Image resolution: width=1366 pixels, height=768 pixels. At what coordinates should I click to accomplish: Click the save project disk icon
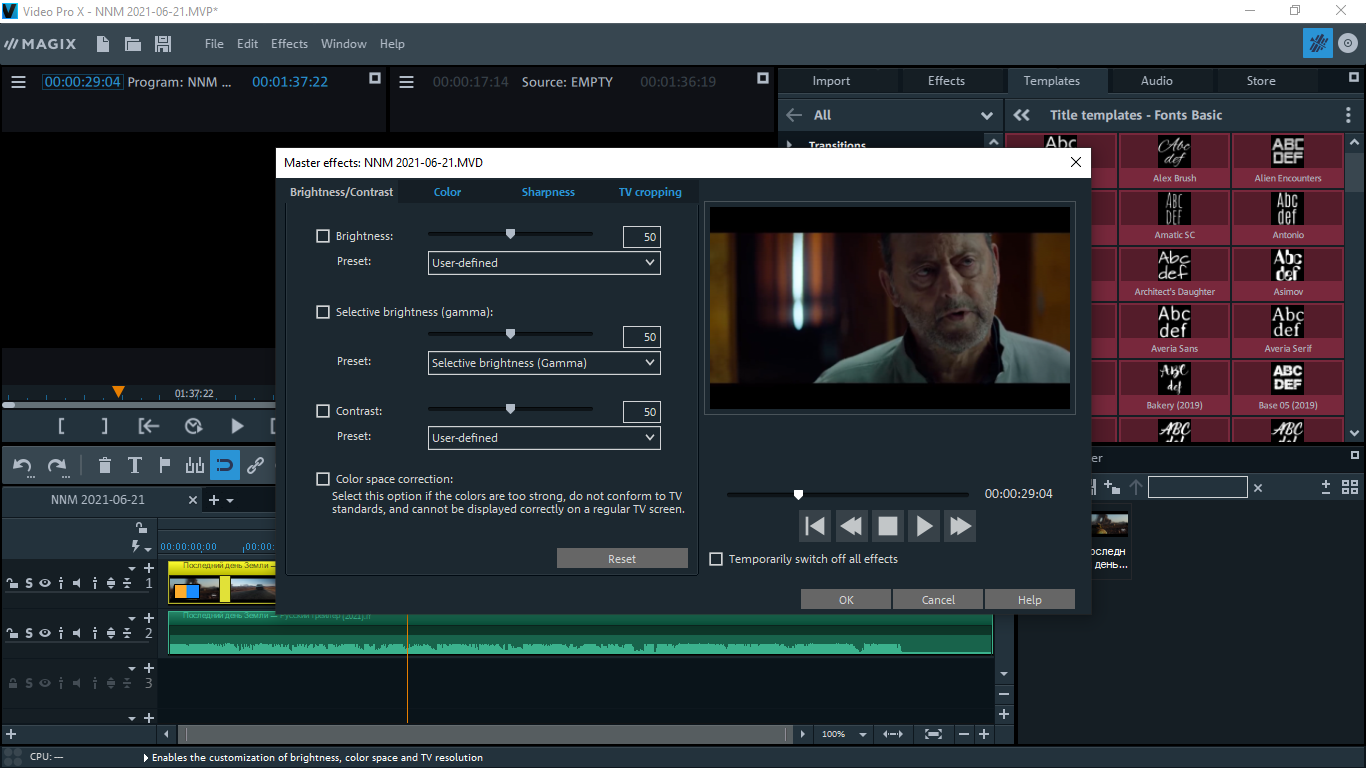[163, 44]
